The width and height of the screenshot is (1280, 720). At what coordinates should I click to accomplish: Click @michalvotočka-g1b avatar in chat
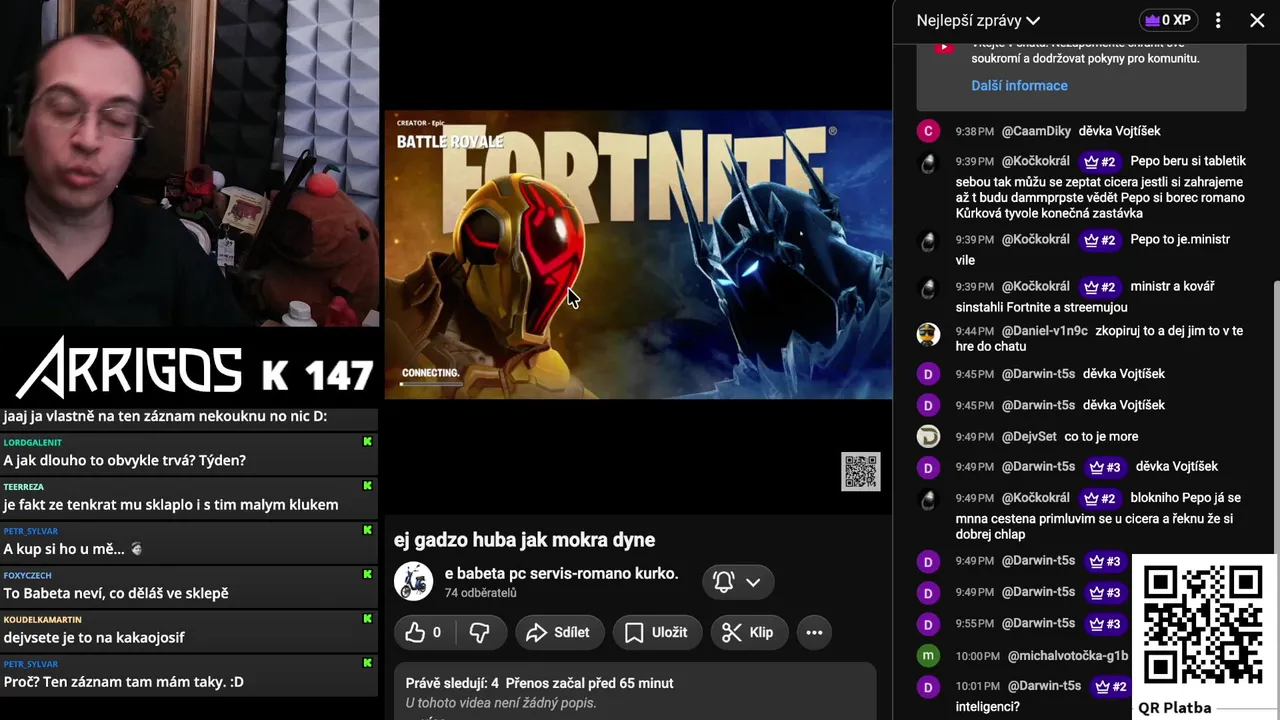pos(928,656)
